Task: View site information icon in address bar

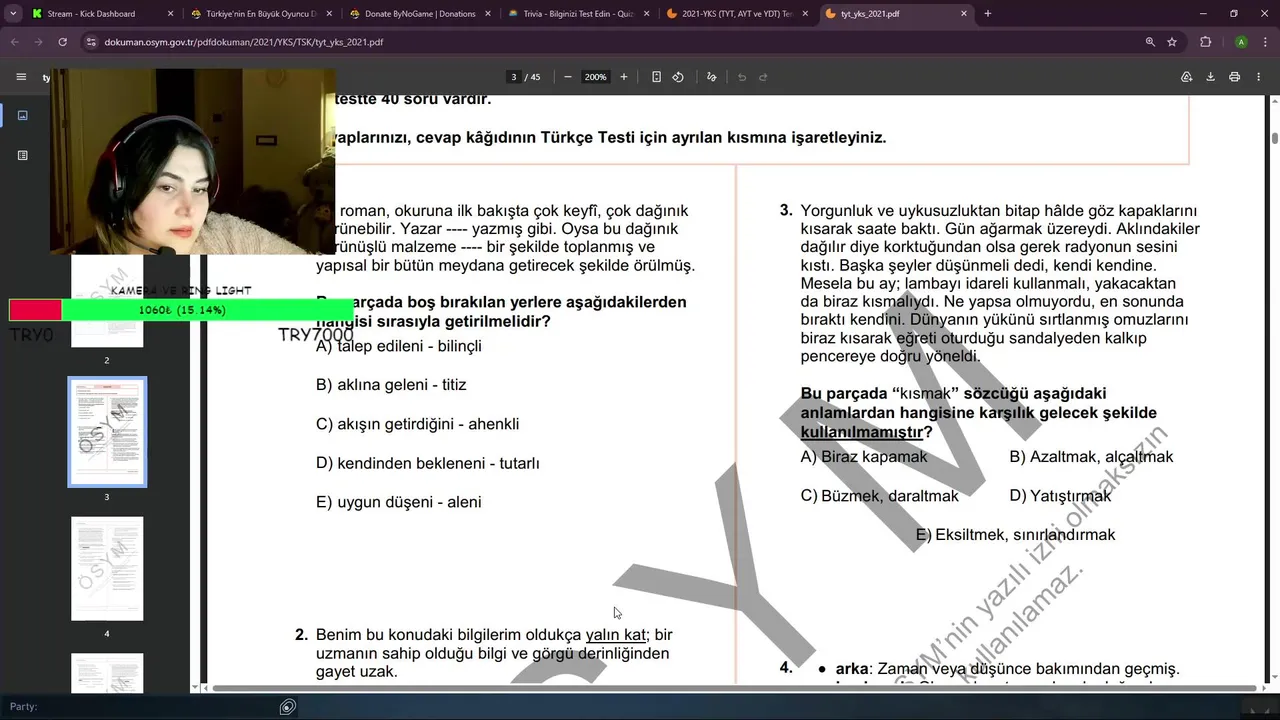Action: [x=91, y=42]
